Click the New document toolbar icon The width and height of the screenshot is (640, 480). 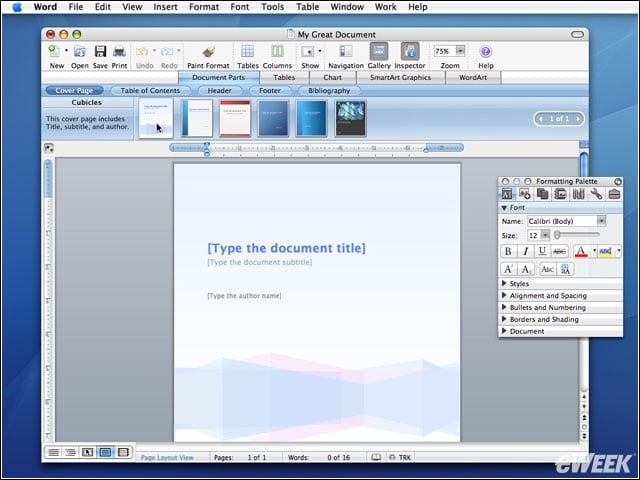pyautogui.click(x=54, y=51)
